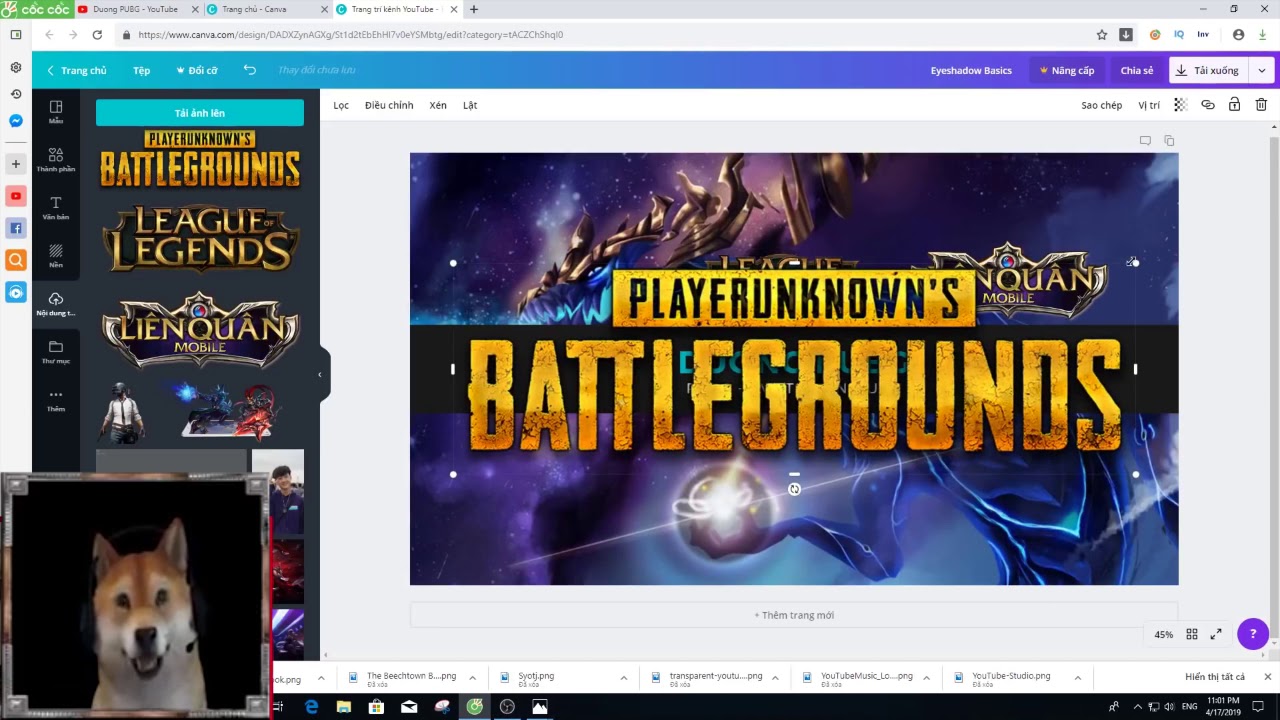
Task: Click the link chain icon in toolbar
Action: [1208, 104]
